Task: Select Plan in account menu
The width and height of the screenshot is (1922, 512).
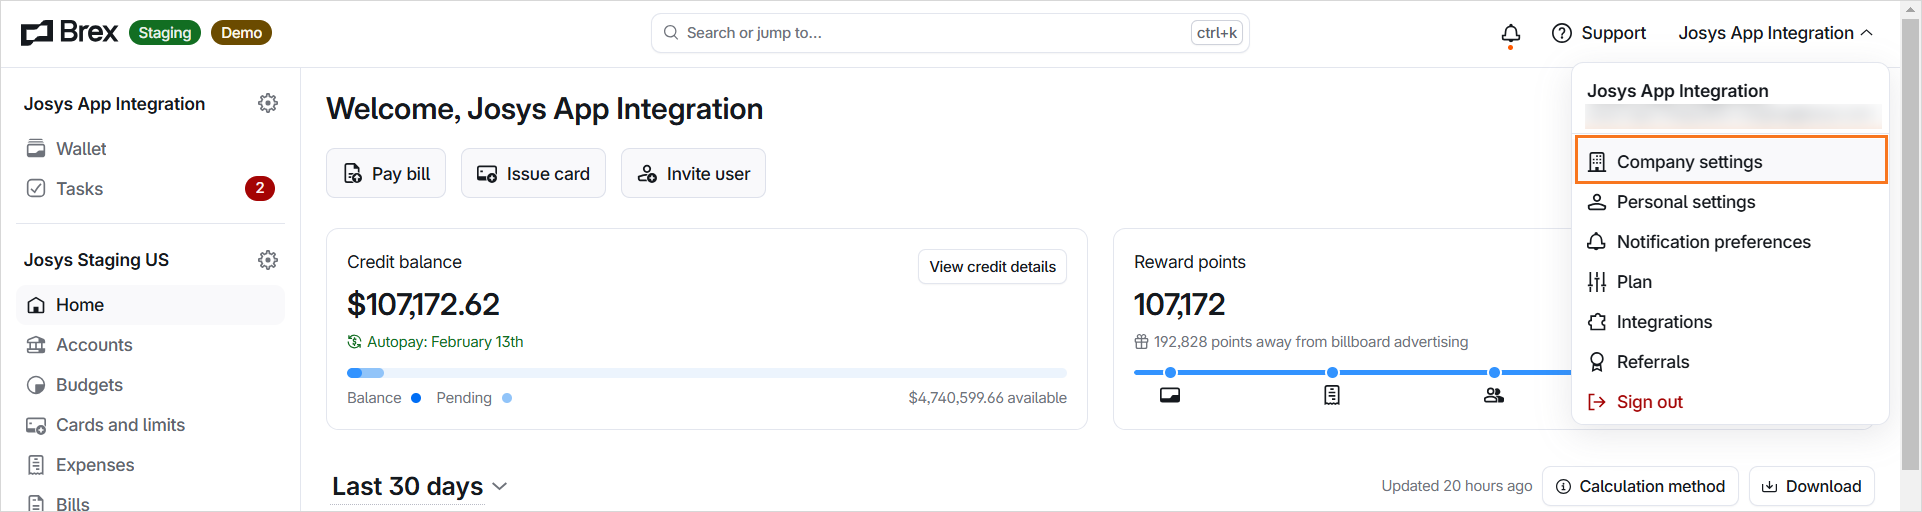Action: (1730, 282)
